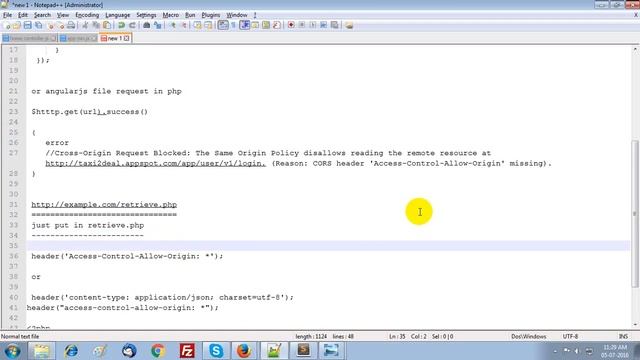Open the Document Map icon
Viewport: 640px width, 360px height.
266,25
